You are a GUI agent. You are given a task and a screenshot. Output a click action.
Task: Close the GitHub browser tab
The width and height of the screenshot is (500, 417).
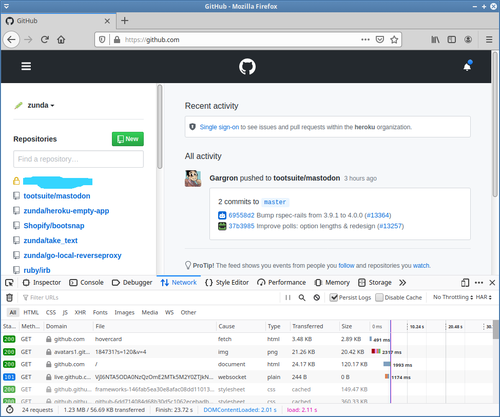(x=107, y=21)
